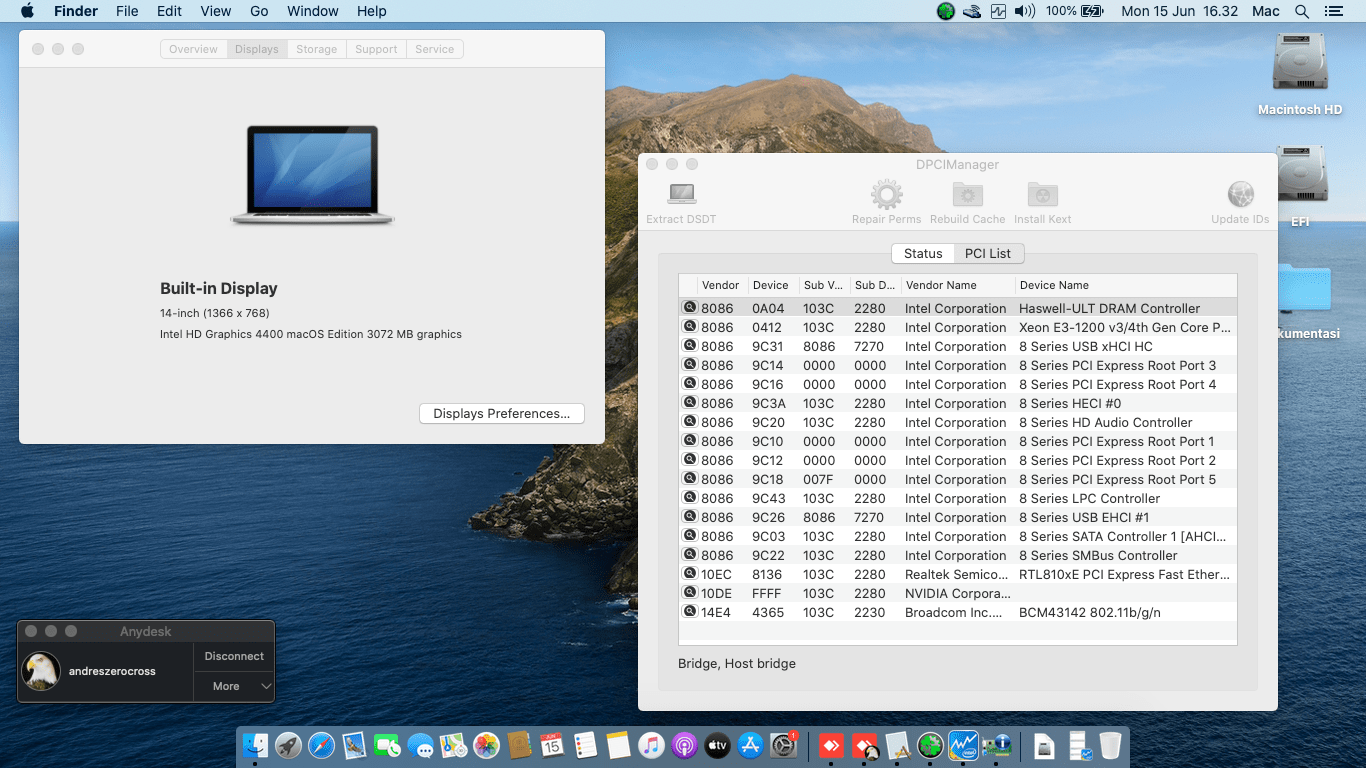Screen dimensions: 1366x768
Task: Open Reminders from the Dock
Action: pyautogui.click(x=585, y=745)
